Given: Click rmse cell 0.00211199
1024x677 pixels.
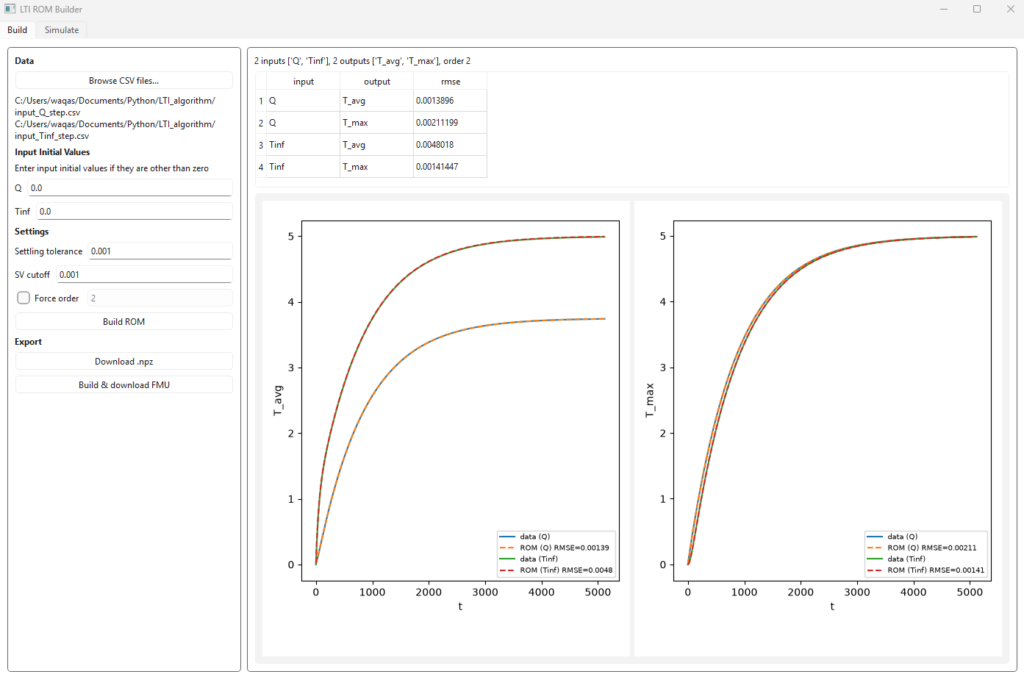Looking at the screenshot, I should 451,123.
